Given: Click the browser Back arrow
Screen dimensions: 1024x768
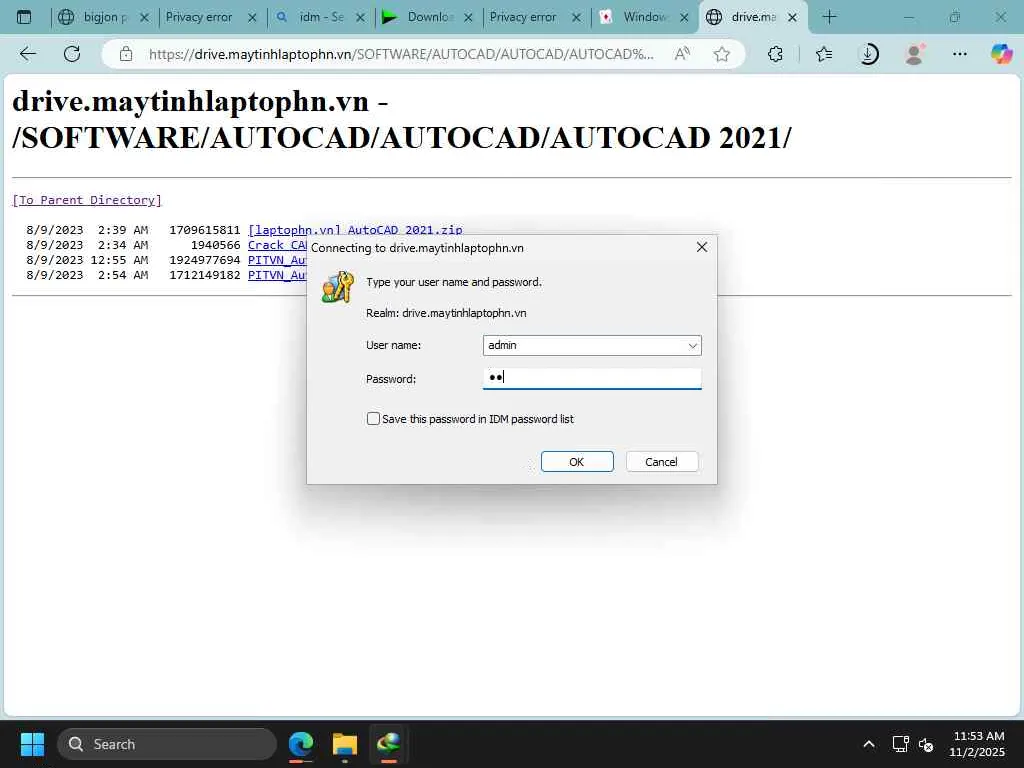Looking at the screenshot, I should [x=27, y=54].
